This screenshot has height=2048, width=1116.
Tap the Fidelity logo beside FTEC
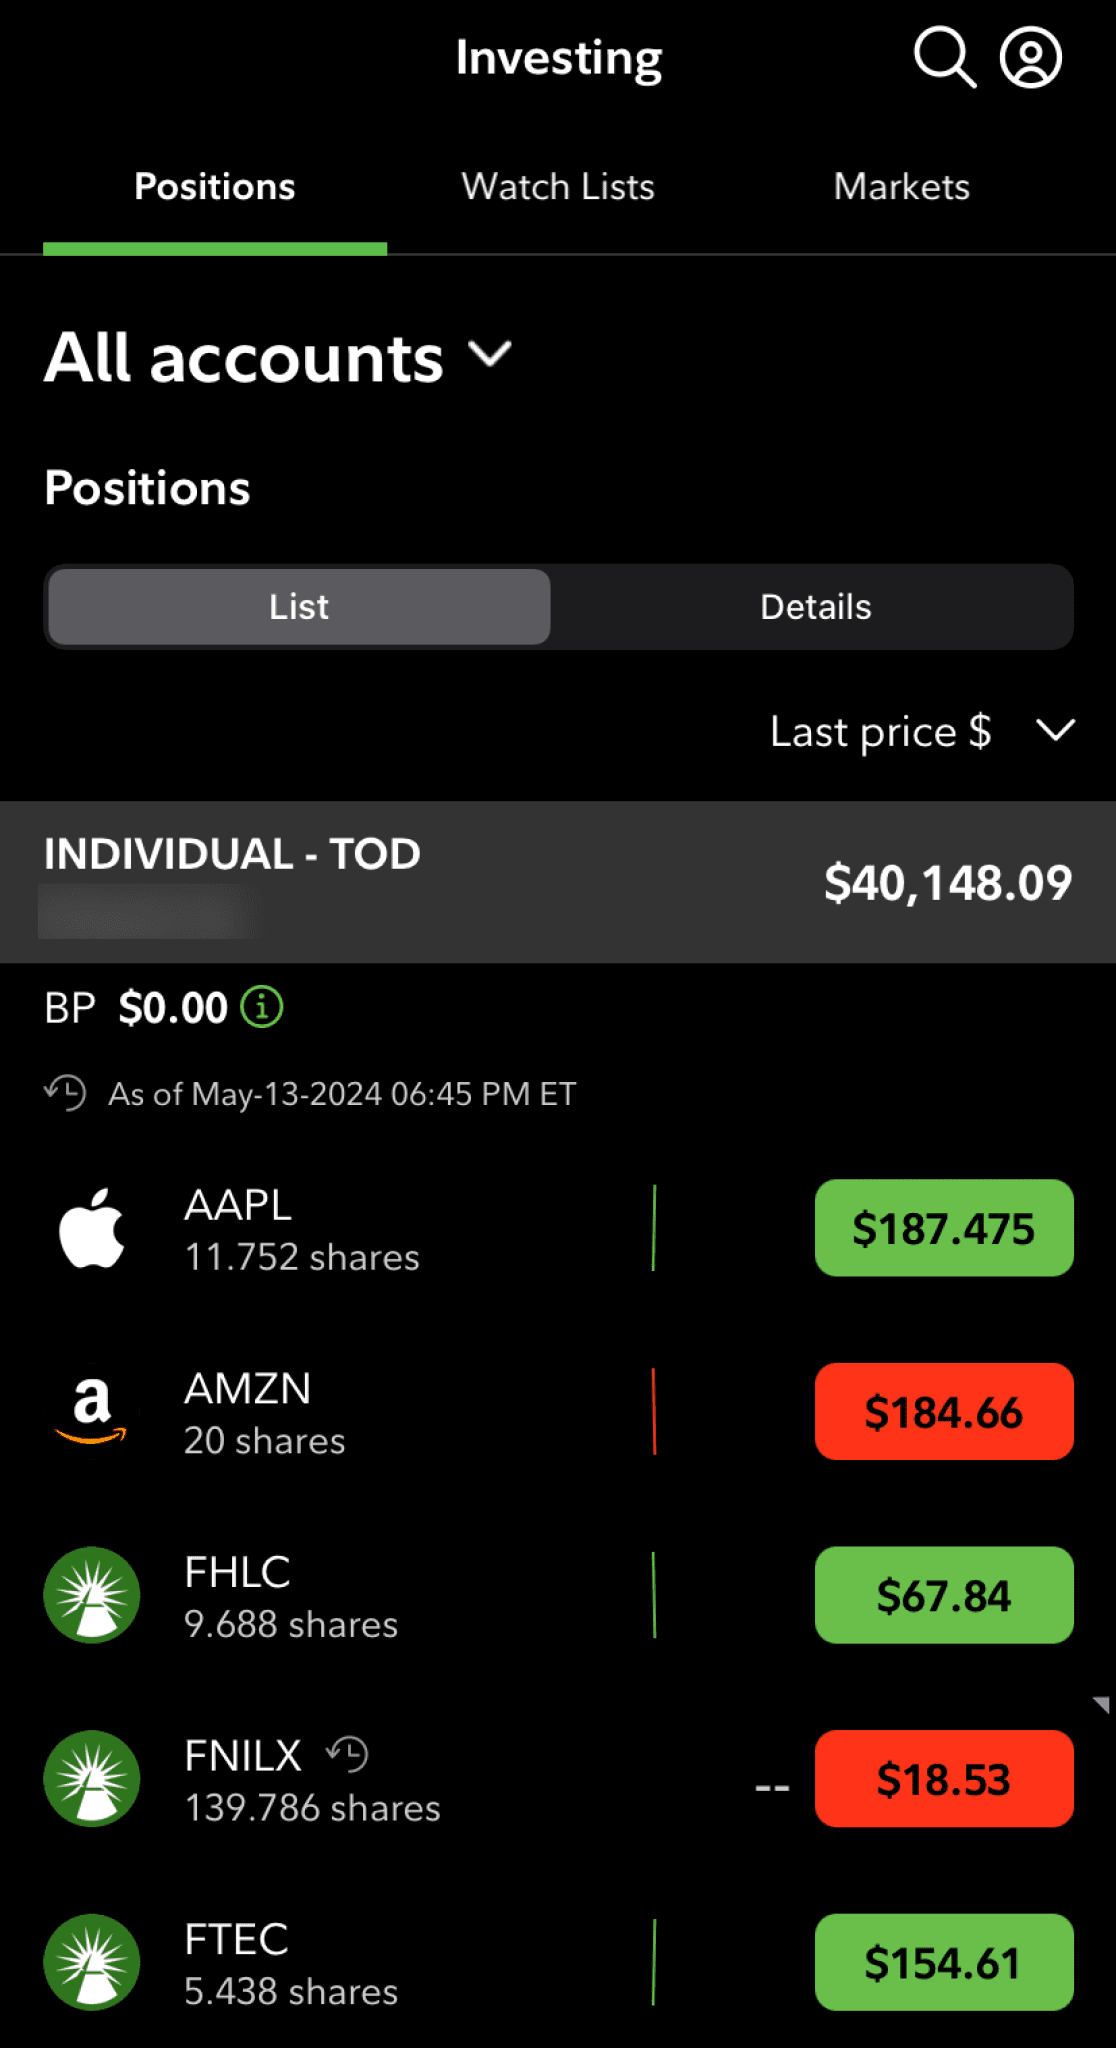pyautogui.click(x=92, y=1962)
